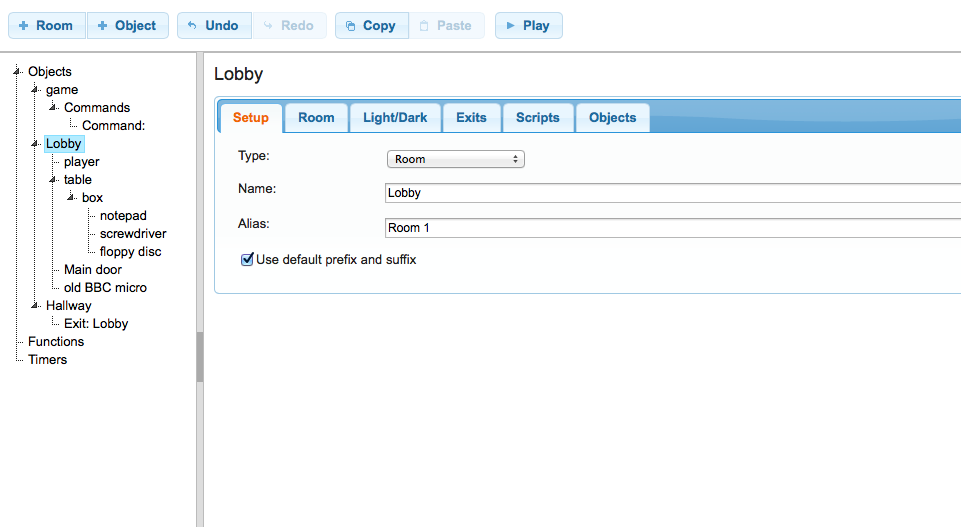Collapse the Hallway tree node
This screenshot has height=527, width=961.
[35, 306]
